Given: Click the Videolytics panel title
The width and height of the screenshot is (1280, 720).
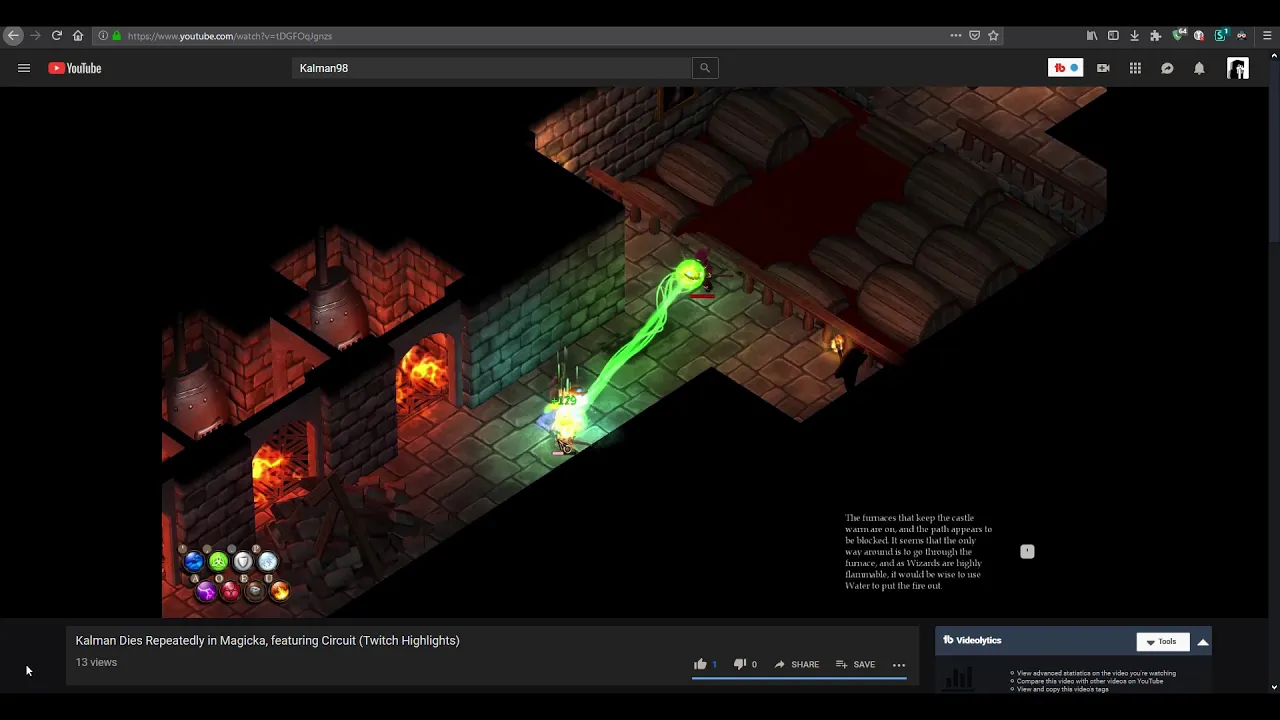Looking at the screenshot, I should [x=972, y=640].
